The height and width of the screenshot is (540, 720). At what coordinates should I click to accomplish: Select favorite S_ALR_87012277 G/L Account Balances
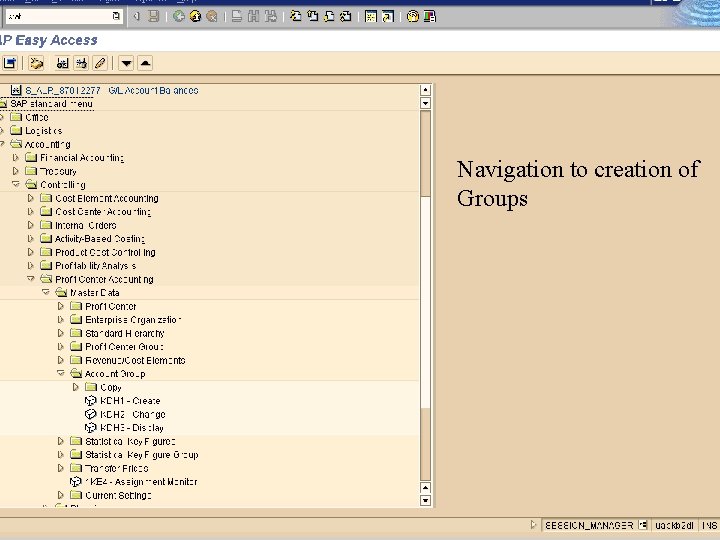tap(112, 90)
